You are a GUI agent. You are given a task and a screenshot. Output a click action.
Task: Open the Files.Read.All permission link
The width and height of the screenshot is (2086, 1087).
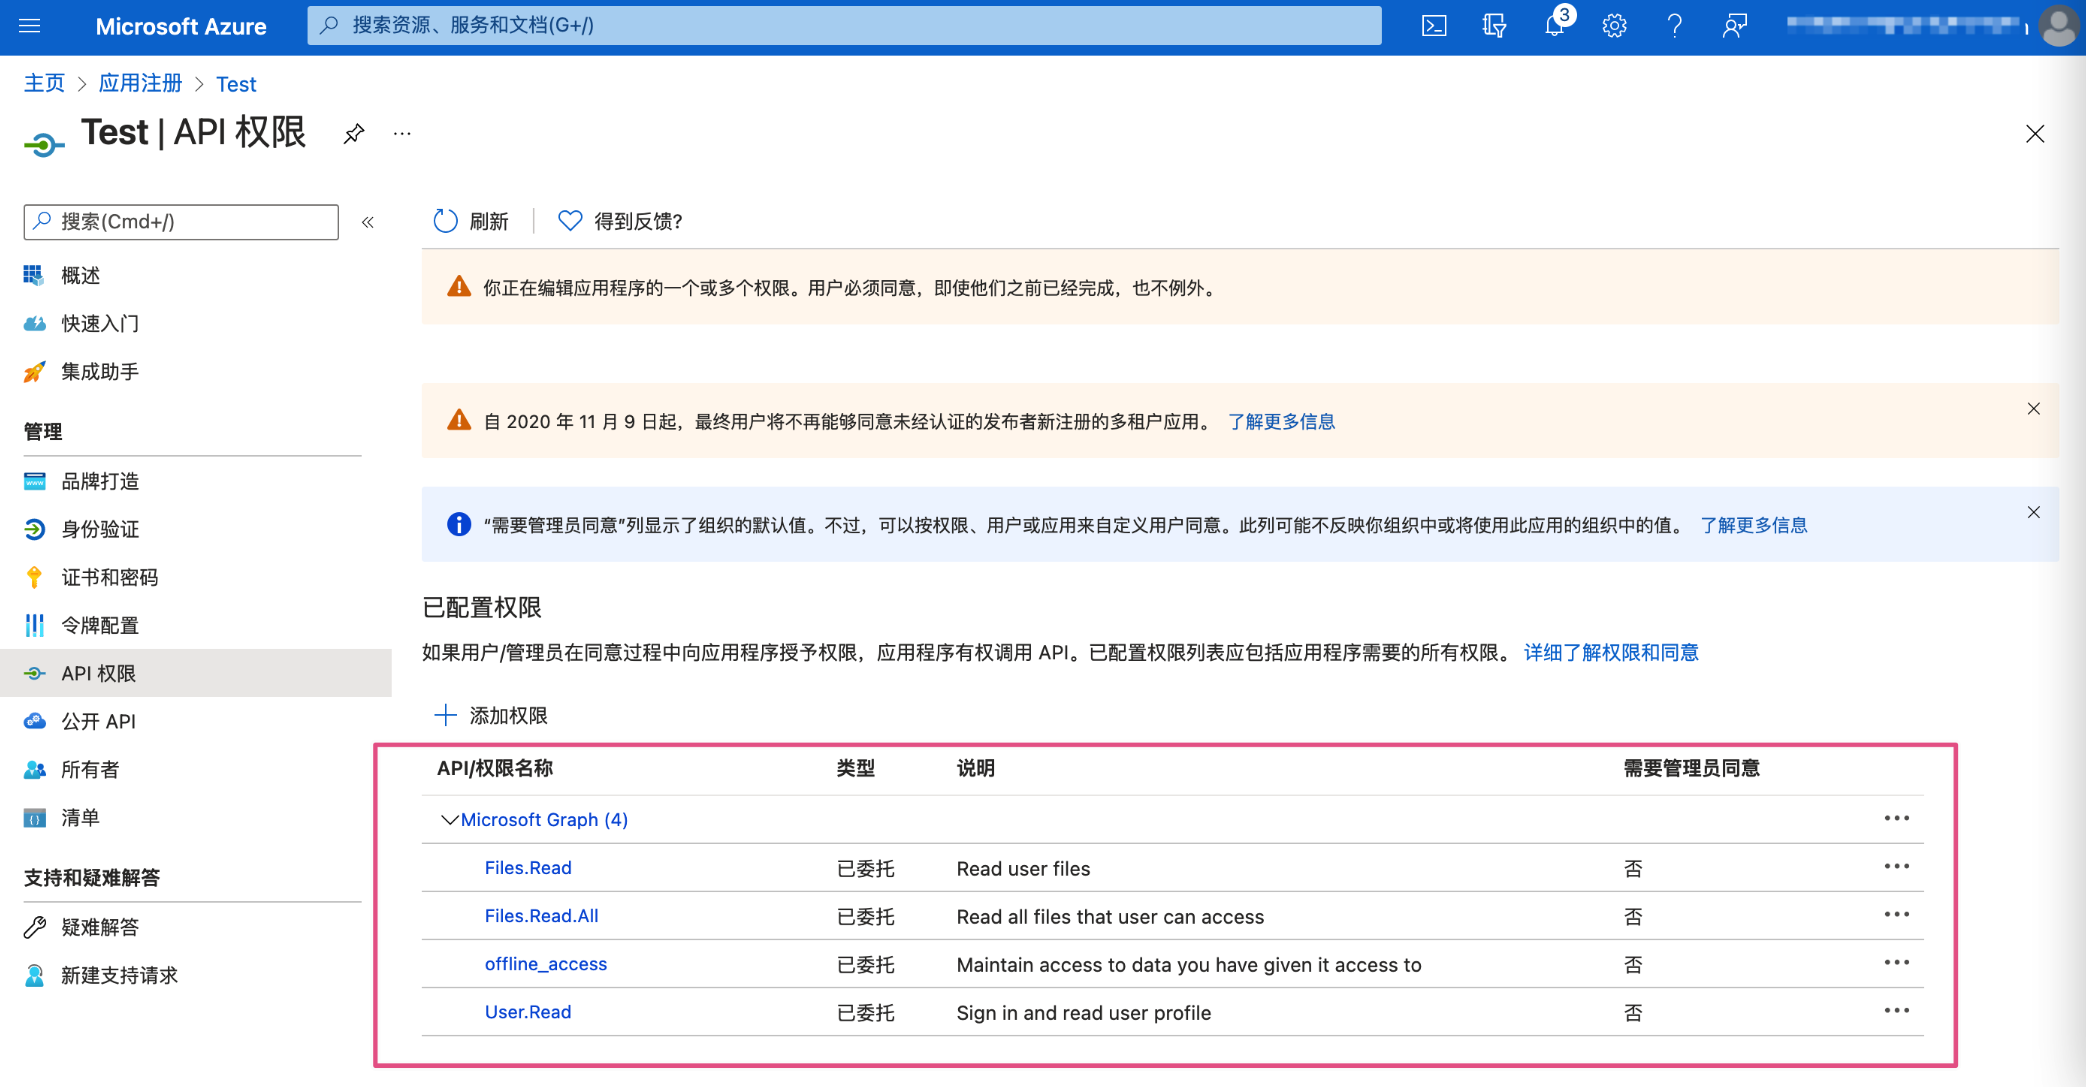pos(541,916)
